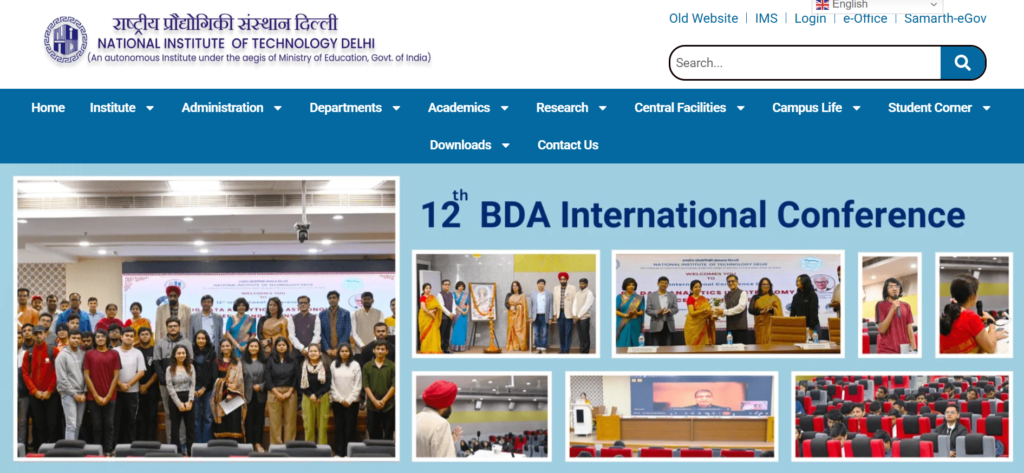Click the Login link
The height and width of the screenshot is (473, 1024).
point(810,18)
